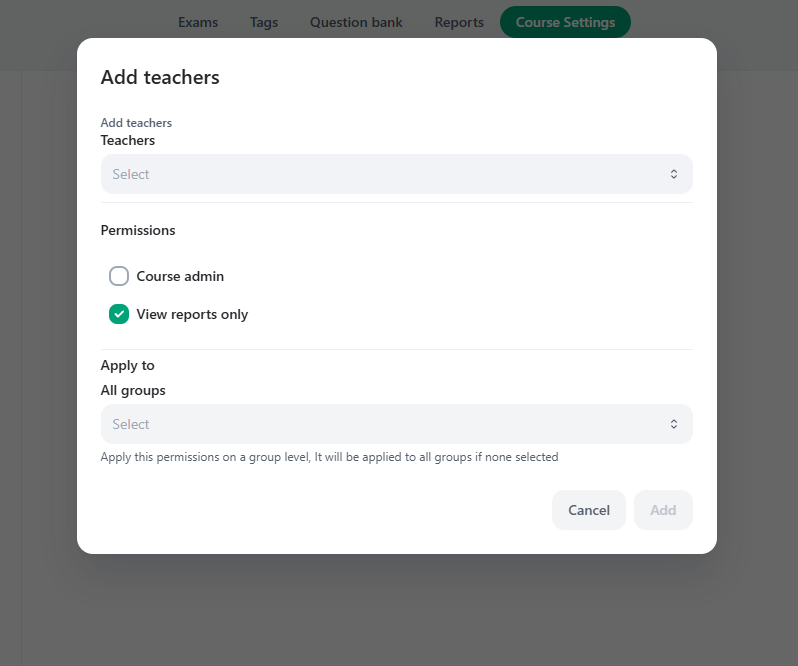Uncheck the View reports only checkbox
The height and width of the screenshot is (666, 798).
pyautogui.click(x=119, y=314)
